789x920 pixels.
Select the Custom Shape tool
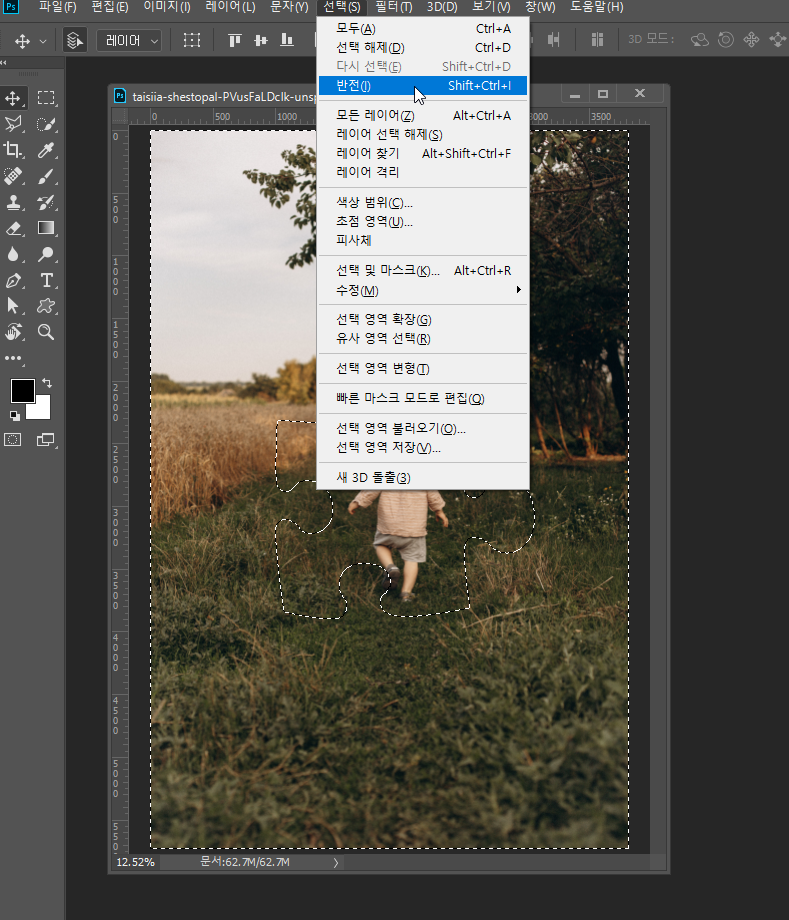tap(46, 306)
